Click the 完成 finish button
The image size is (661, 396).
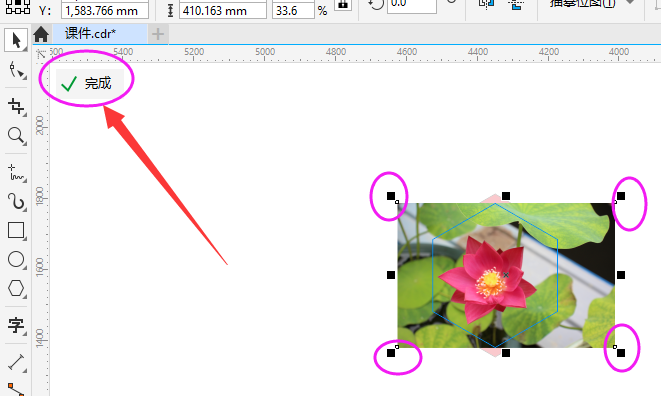(x=90, y=84)
